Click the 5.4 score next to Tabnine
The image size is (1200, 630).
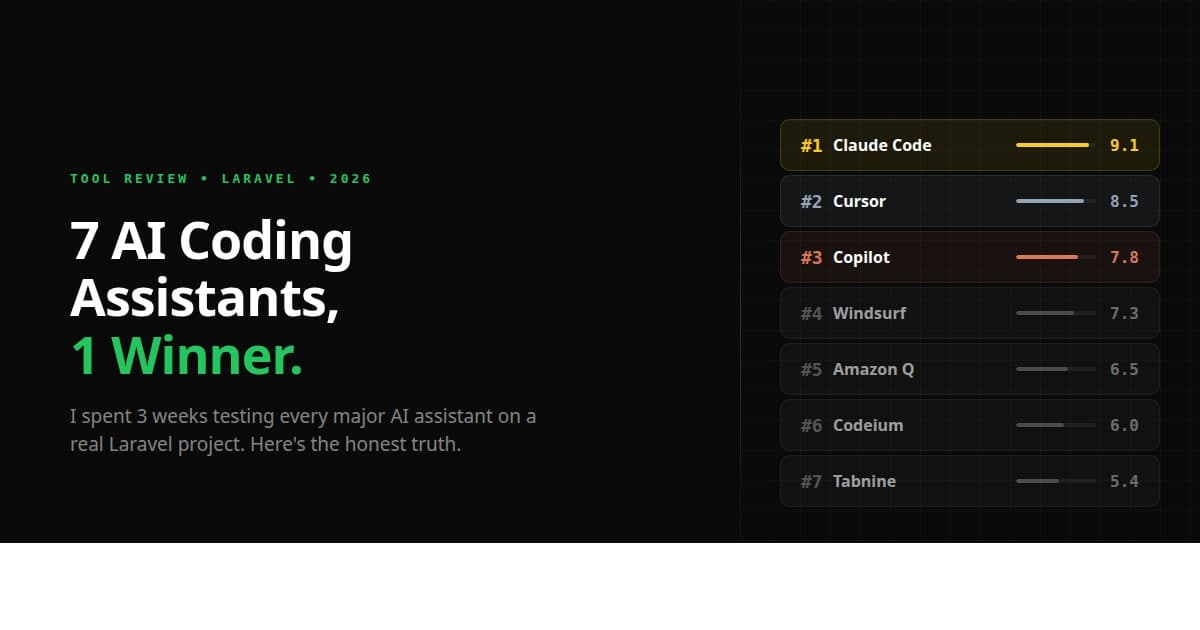coord(1124,481)
